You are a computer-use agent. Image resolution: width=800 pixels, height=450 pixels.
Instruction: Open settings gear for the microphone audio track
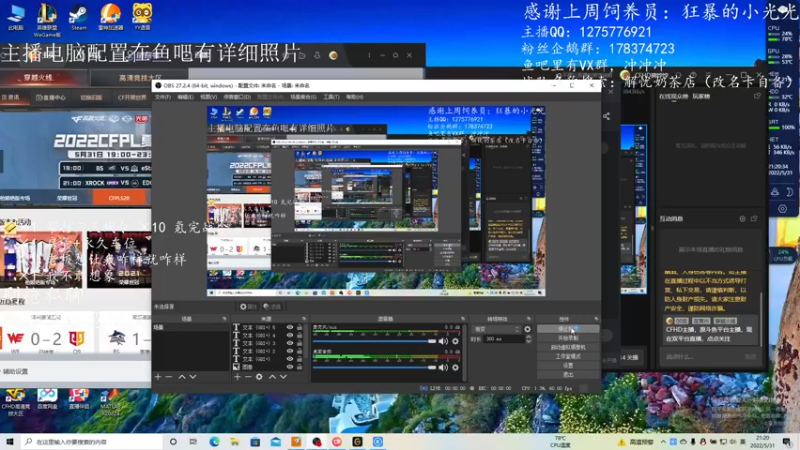coord(455,341)
